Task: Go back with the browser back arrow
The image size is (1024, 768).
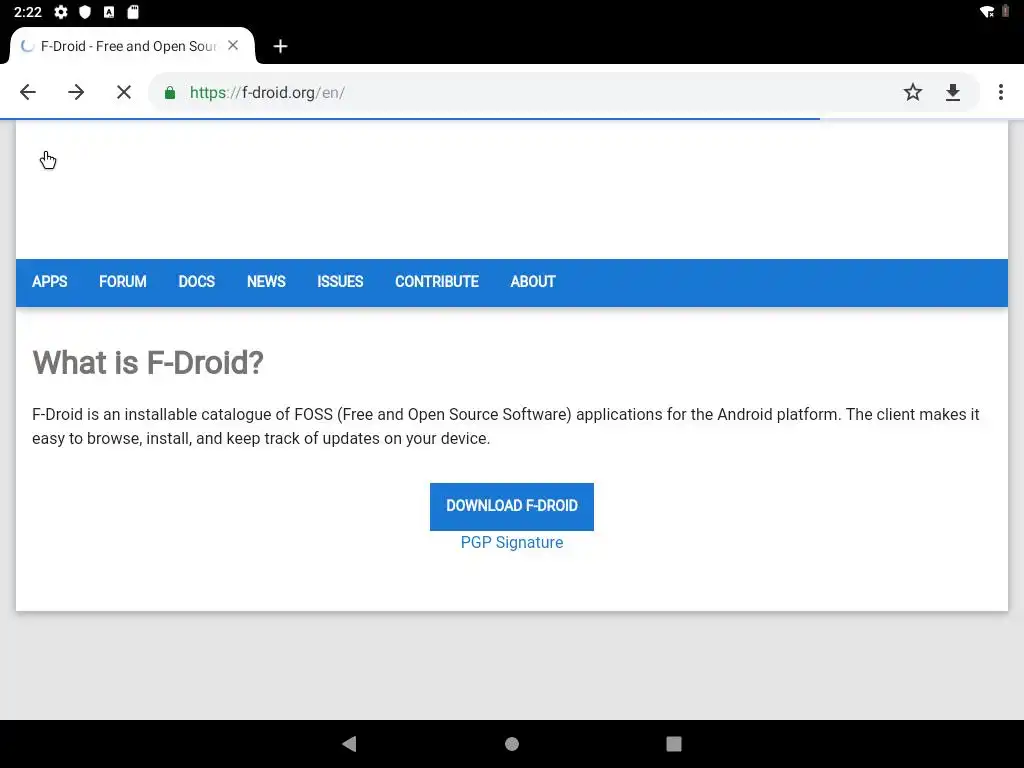Action: pos(28,92)
